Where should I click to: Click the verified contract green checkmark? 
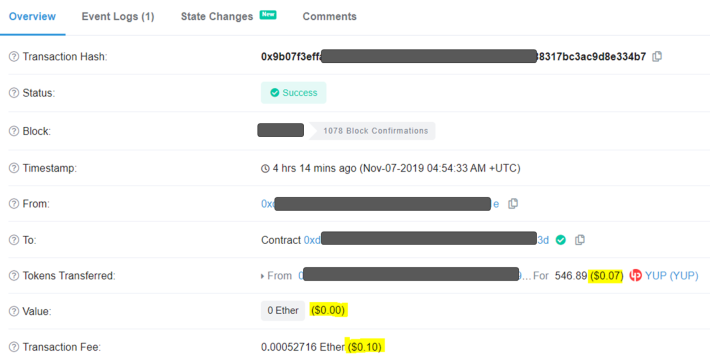coord(561,240)
